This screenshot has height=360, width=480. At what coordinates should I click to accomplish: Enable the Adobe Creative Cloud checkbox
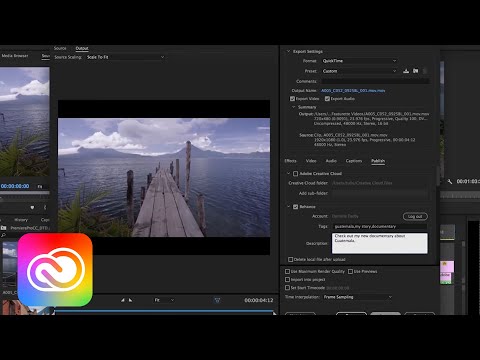coord(295,174)
